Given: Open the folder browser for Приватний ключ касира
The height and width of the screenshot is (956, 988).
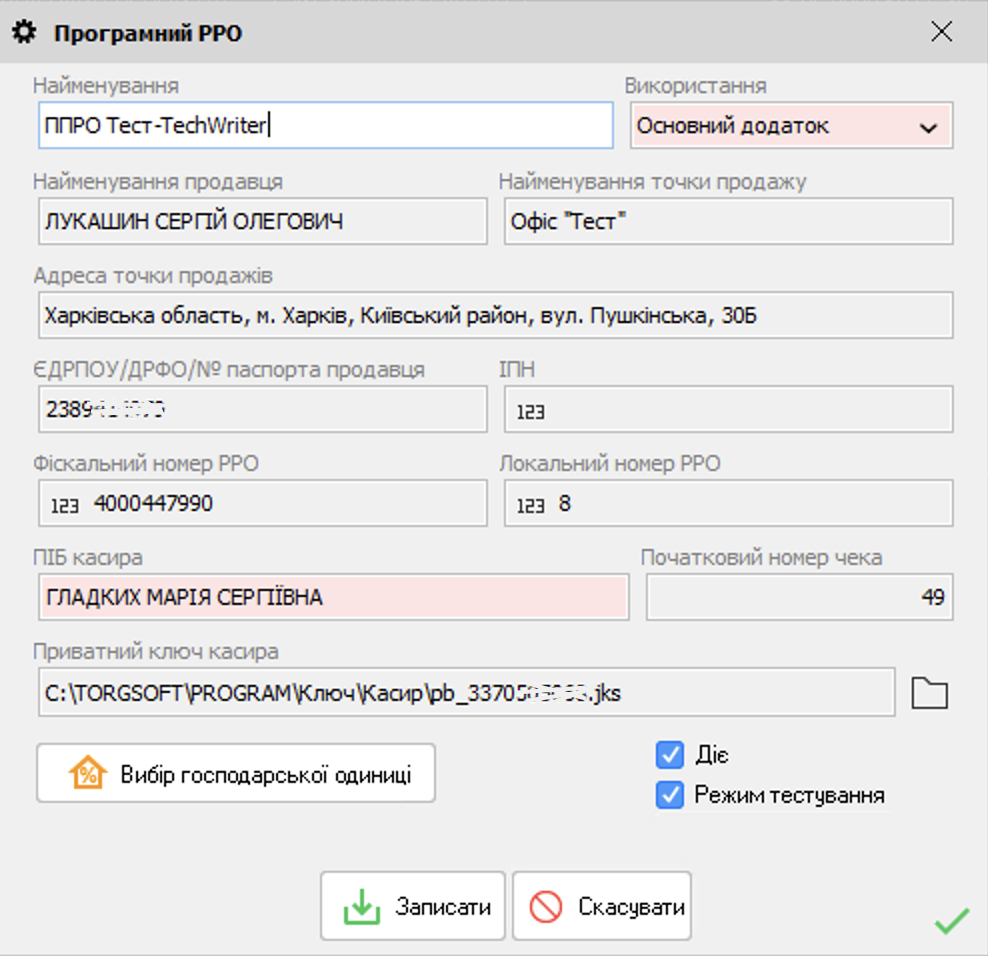Looking at the screenshot, I should click(x=930, y=691).
